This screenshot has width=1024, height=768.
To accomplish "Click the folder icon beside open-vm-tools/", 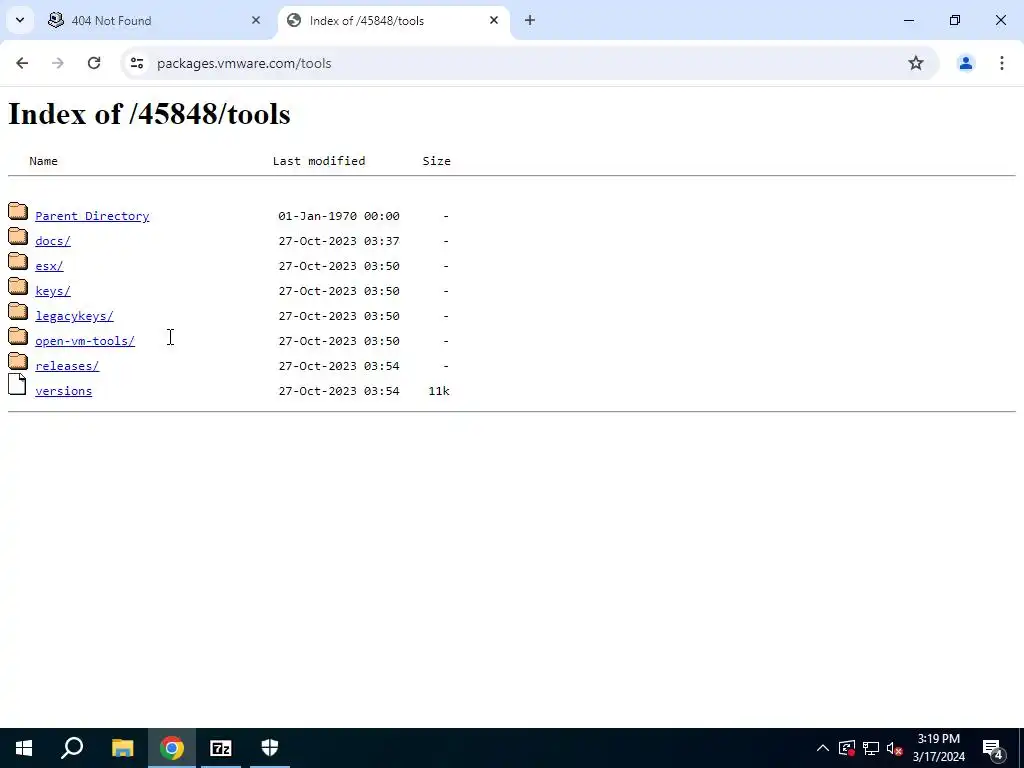I will click(18, 336).
